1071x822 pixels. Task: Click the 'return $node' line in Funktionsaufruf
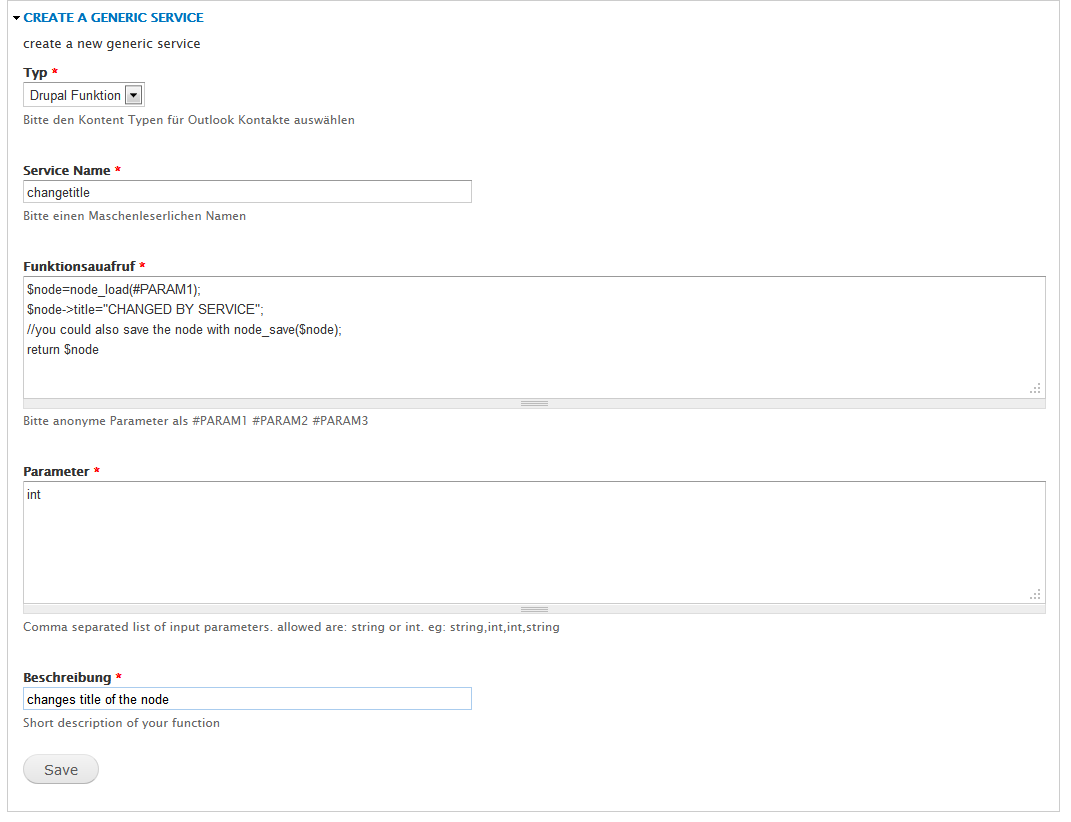(x=63, y=350)
